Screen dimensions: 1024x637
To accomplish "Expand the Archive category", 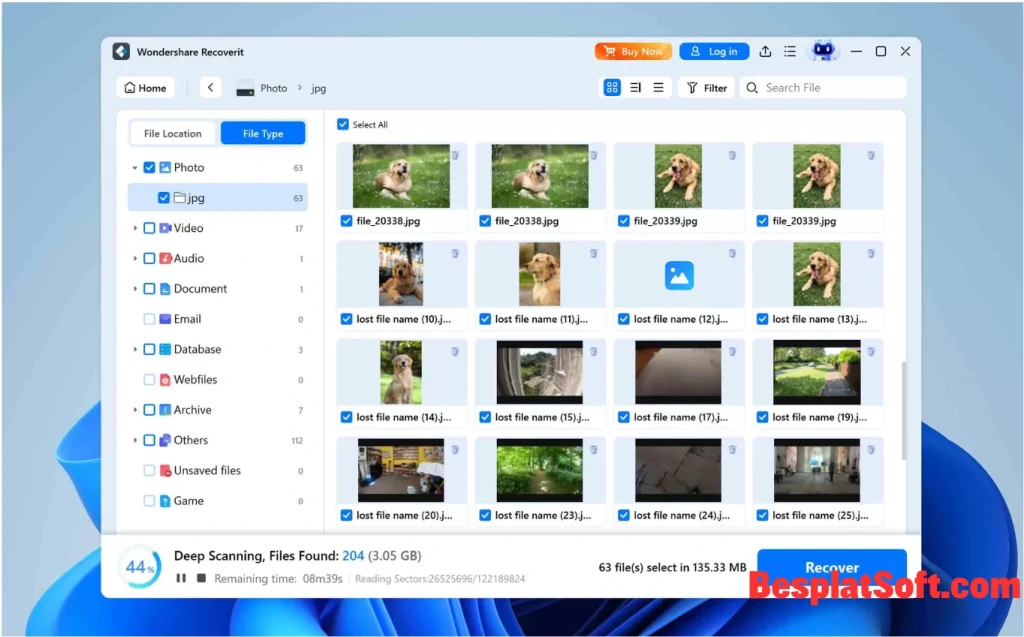I will pos(135,410).
